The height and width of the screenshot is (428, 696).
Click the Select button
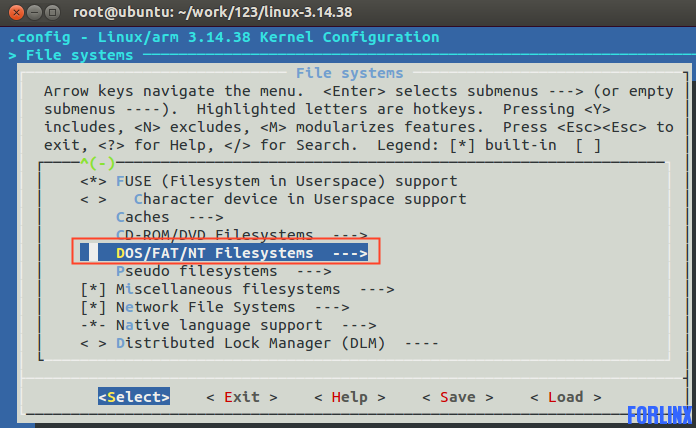134,397
